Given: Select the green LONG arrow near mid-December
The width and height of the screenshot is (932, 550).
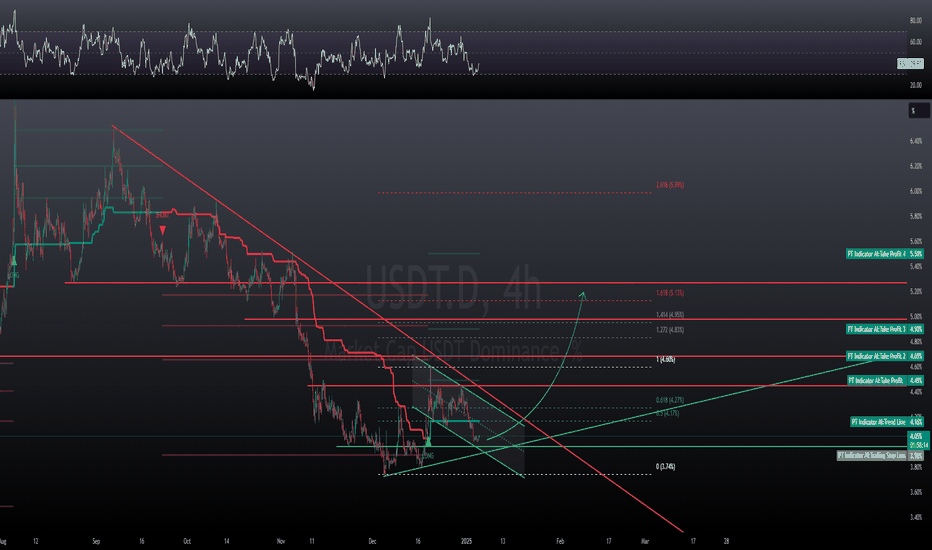Looking at the screenshot, I should pyautogui.click(x=428, y=441).
